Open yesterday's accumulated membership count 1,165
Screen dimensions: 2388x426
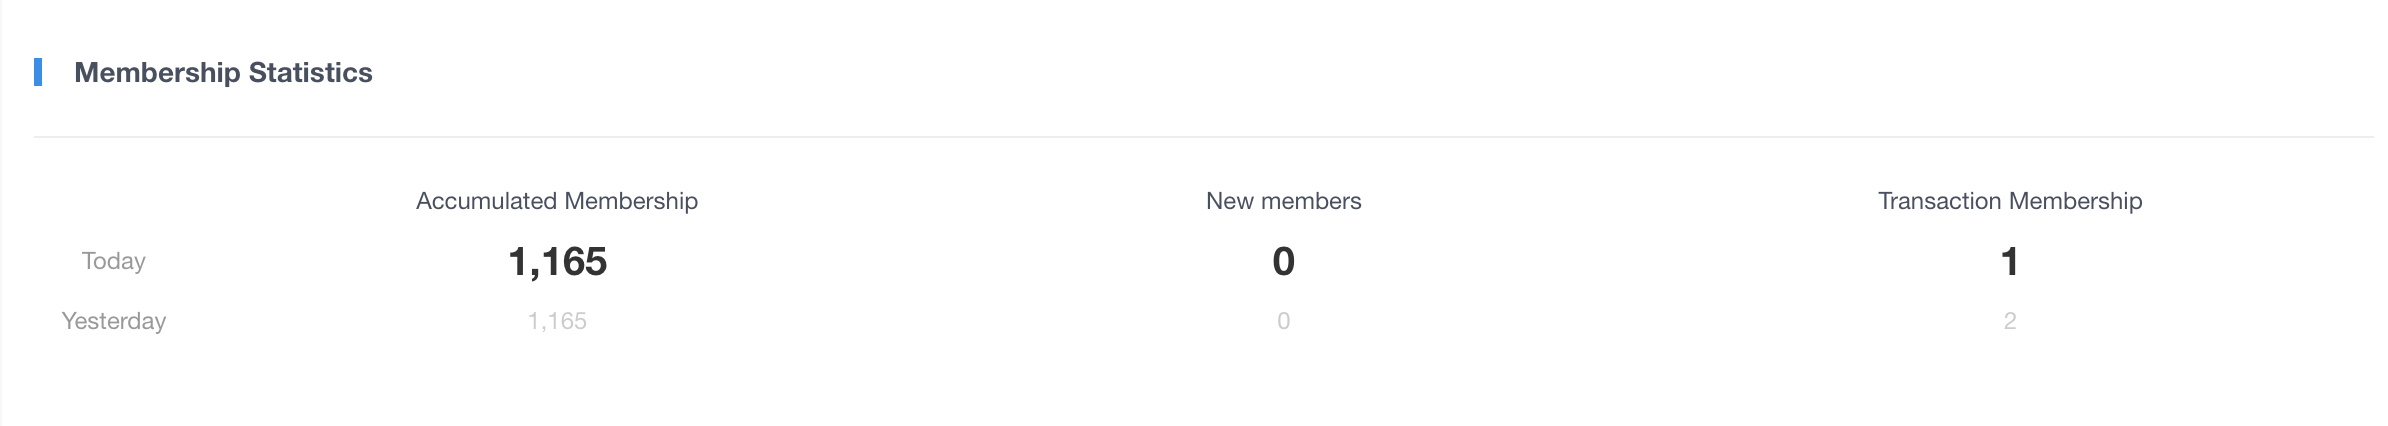(557, 321)
